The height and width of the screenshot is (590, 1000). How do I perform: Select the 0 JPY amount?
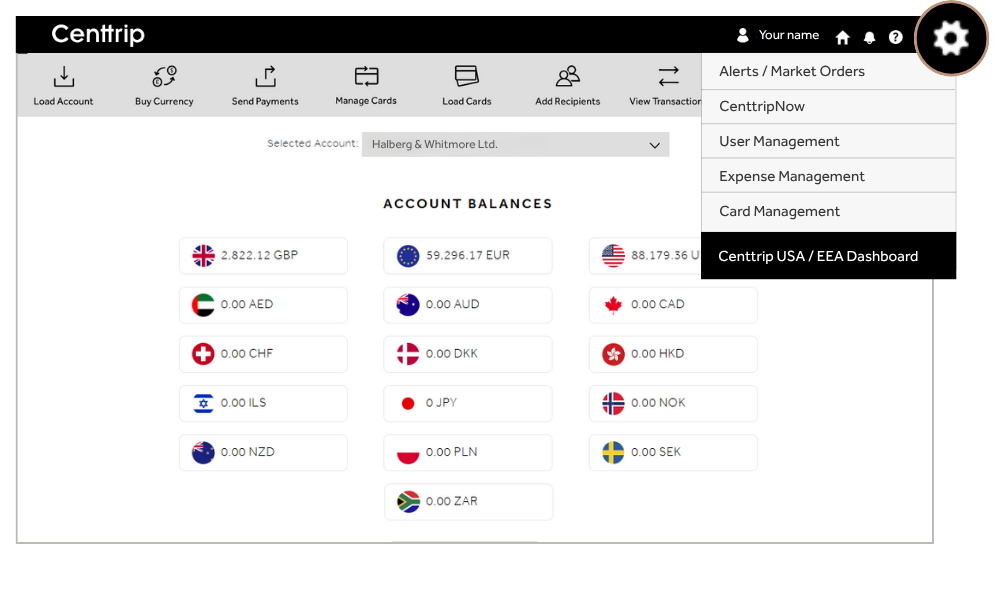pyautogui.click(x=441, y=402)
